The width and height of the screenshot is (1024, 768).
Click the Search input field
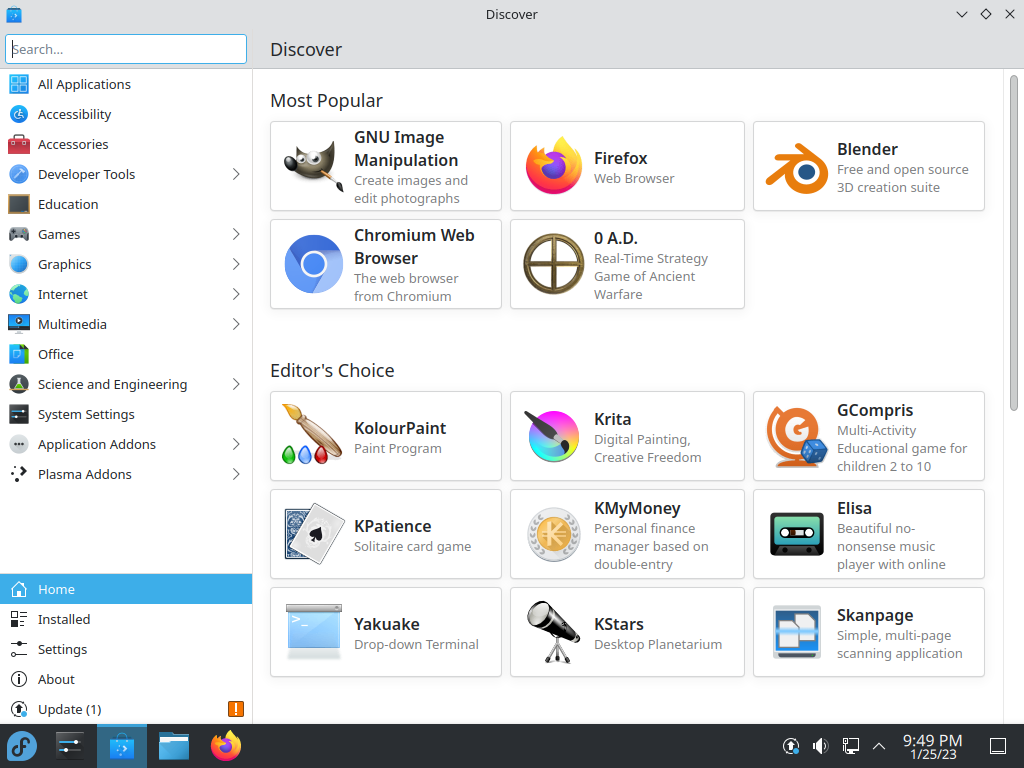[126, 49]
